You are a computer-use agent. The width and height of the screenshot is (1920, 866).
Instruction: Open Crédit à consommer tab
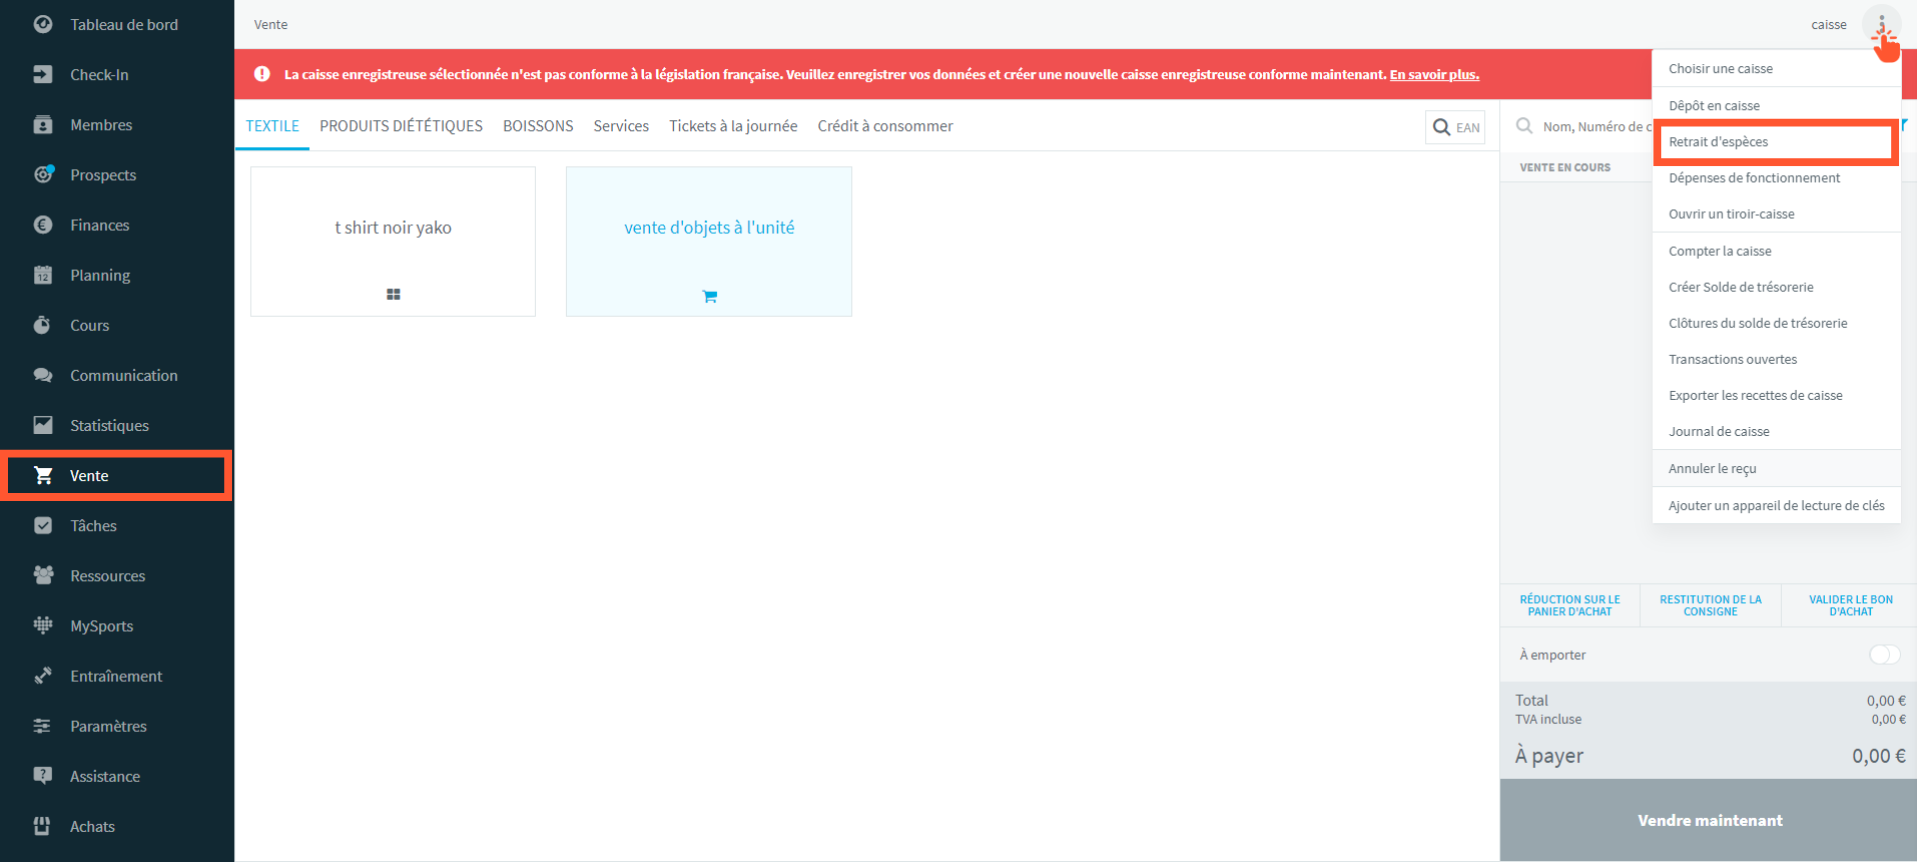pyautogui.click(x=885, y=126)
